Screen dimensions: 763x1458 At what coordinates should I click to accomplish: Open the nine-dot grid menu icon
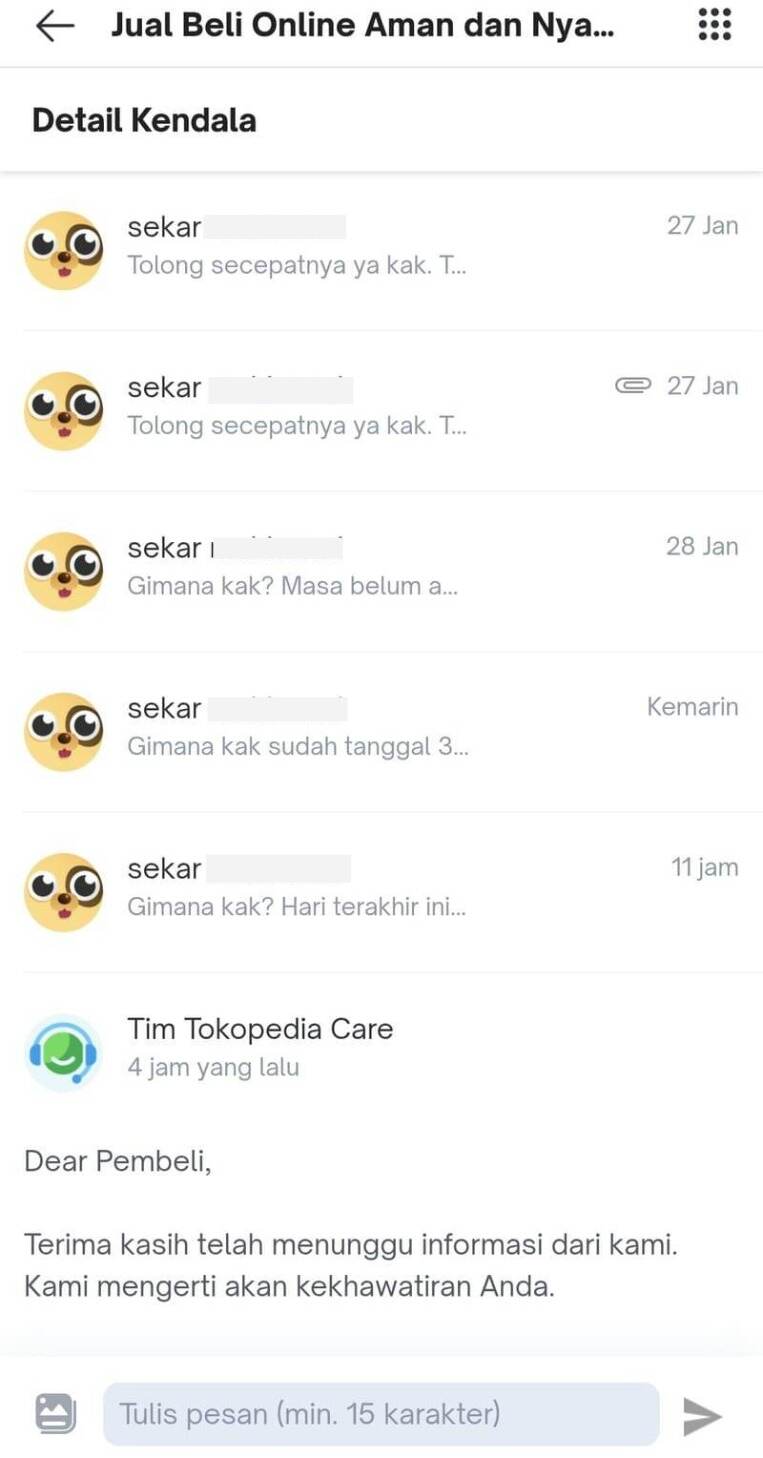click(x=714, y=24)
